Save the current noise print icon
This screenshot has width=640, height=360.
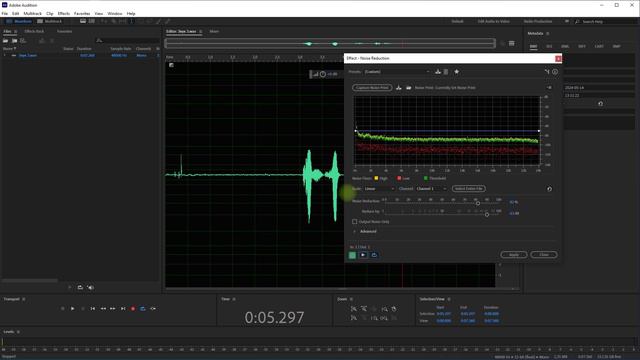(399, 88)
